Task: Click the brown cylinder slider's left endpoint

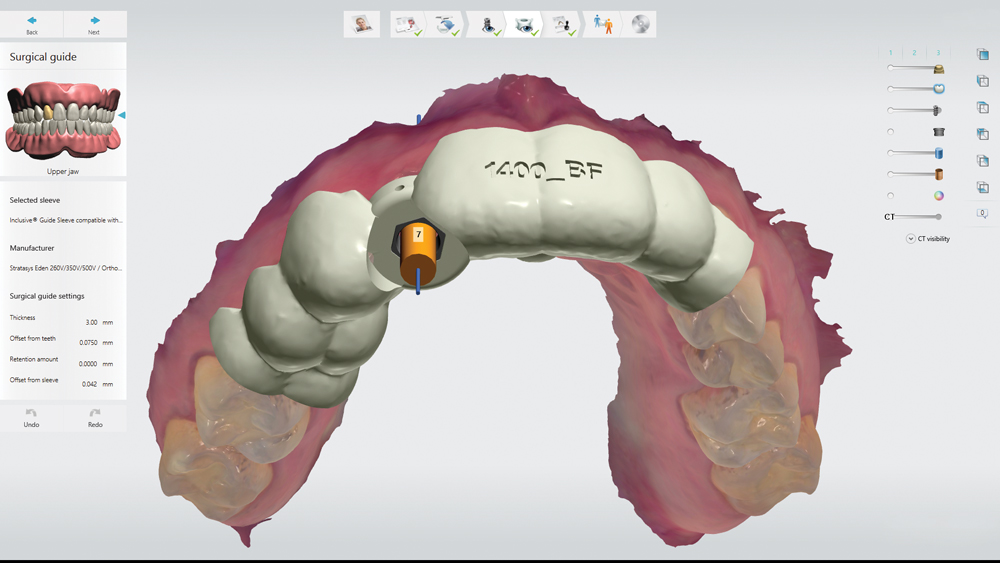Action: (890, 174)
